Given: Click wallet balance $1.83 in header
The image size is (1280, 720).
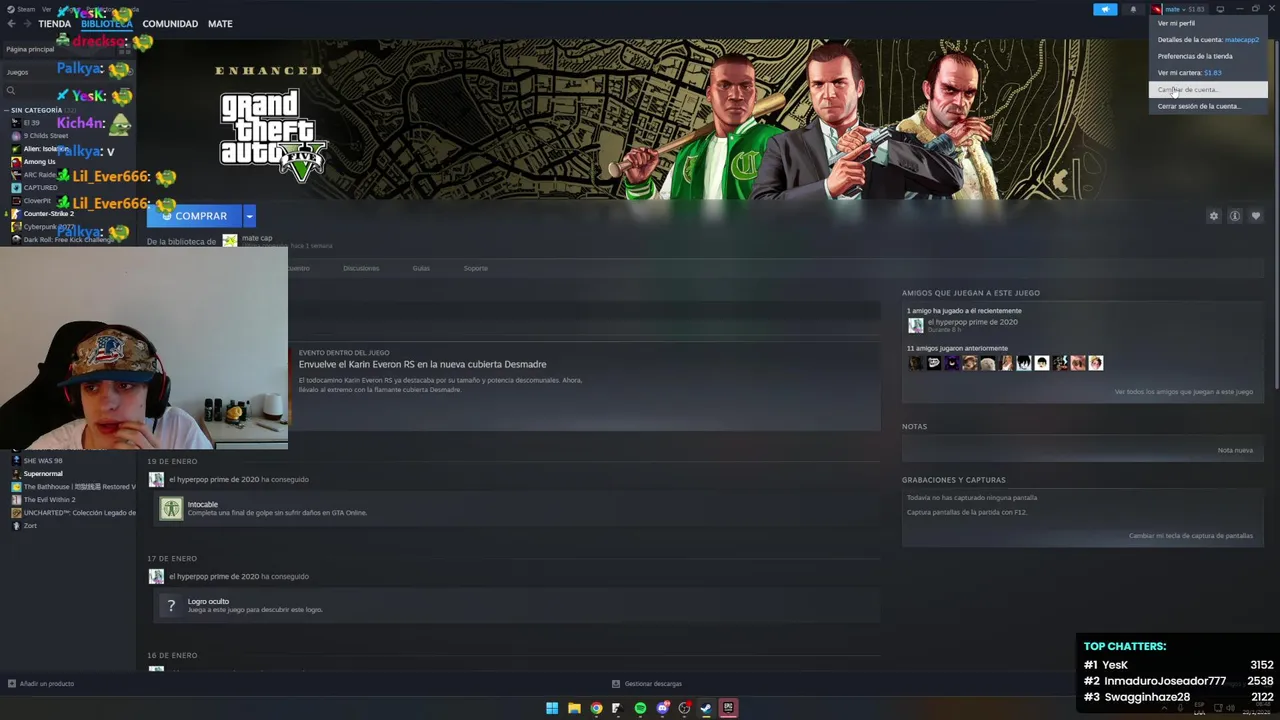Looking at the screenshot, I should 1196,9.
